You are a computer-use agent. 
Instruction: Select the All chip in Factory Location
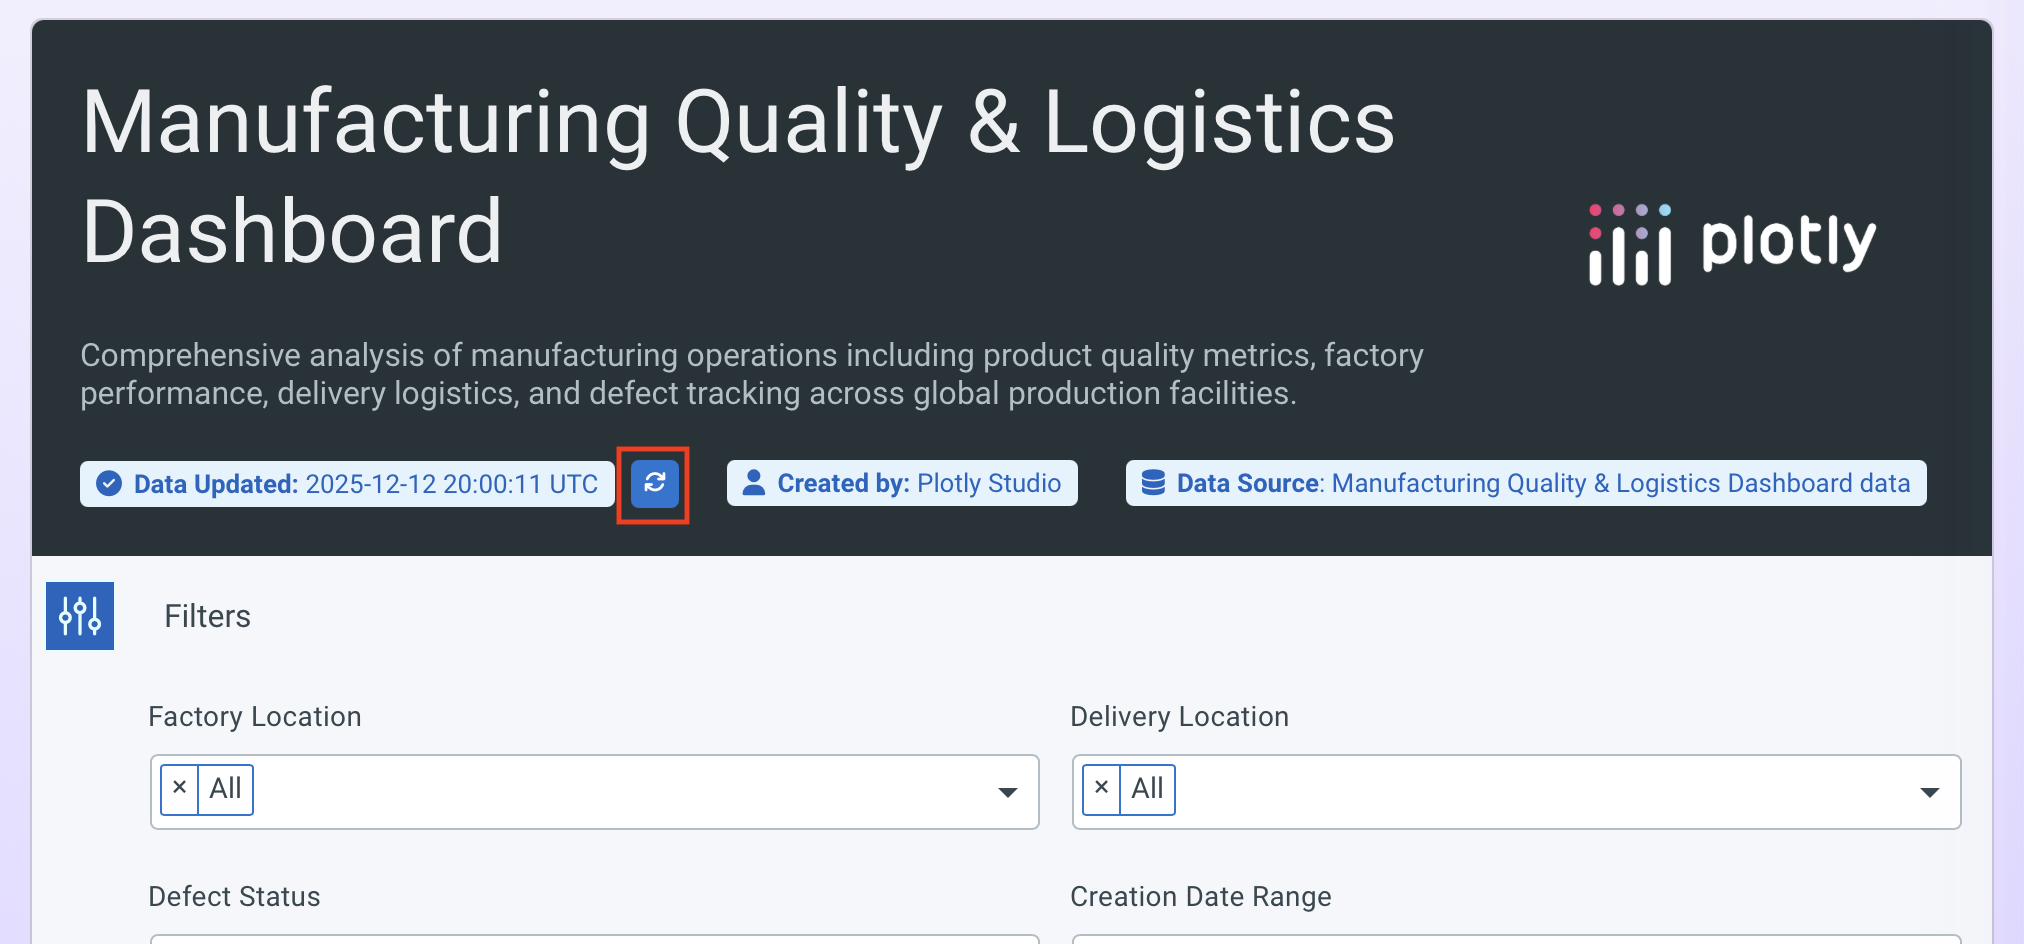[226, 789]
